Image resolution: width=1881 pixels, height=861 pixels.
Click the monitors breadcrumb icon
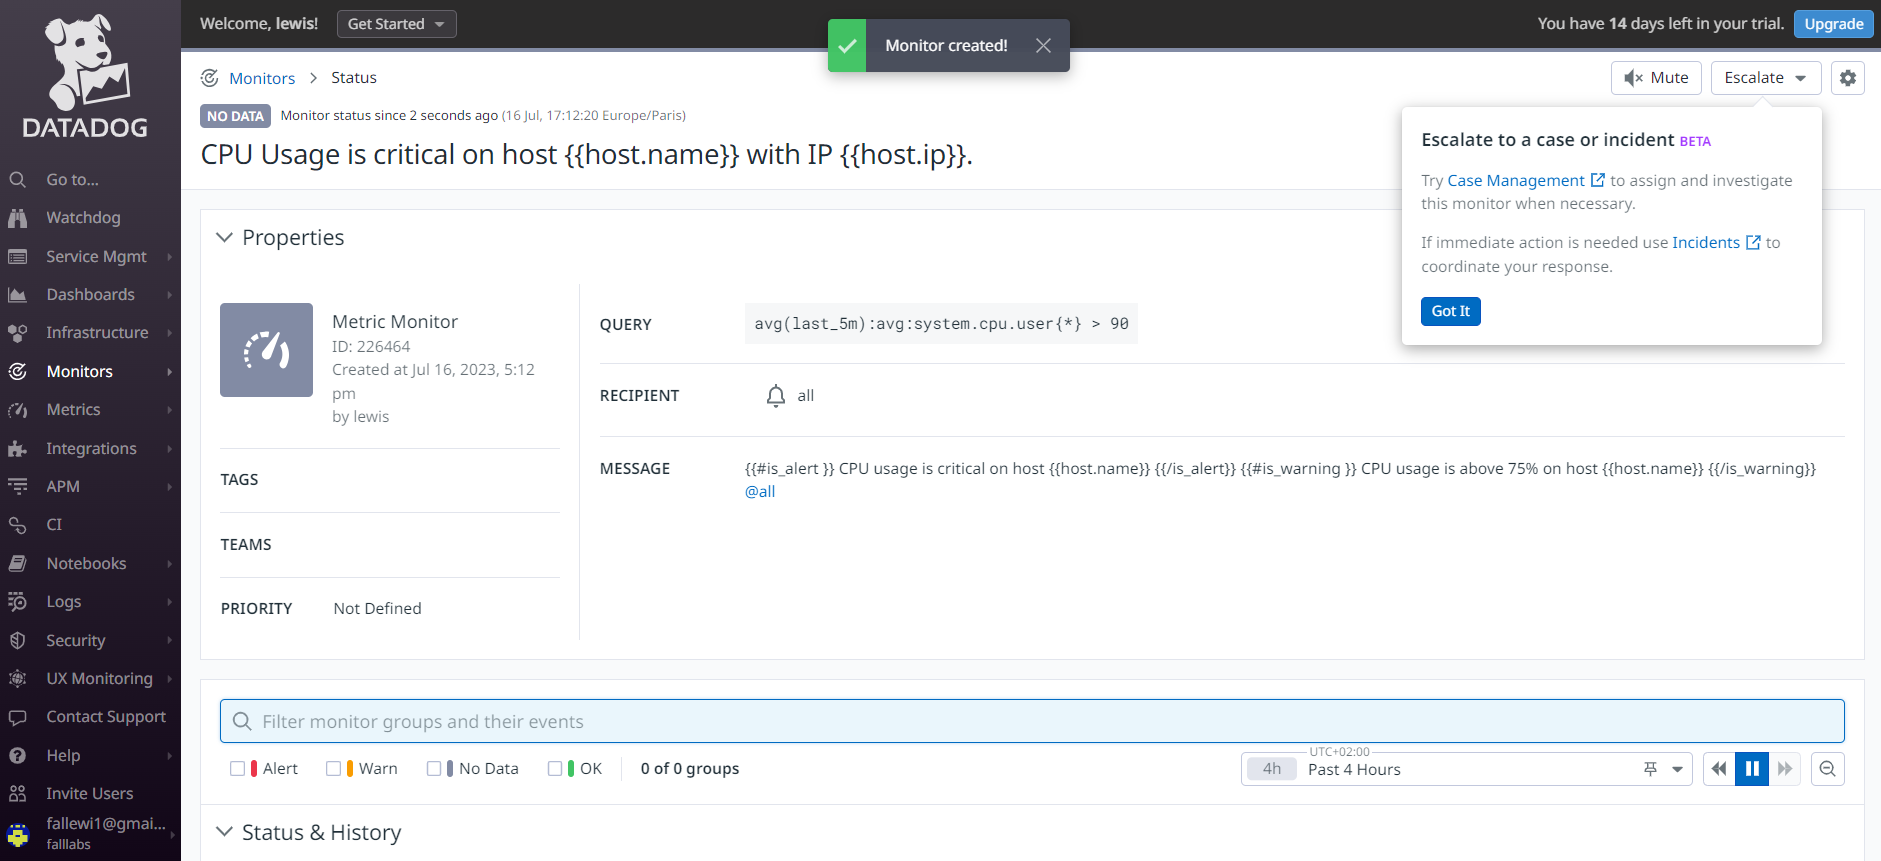coord(210,78)
